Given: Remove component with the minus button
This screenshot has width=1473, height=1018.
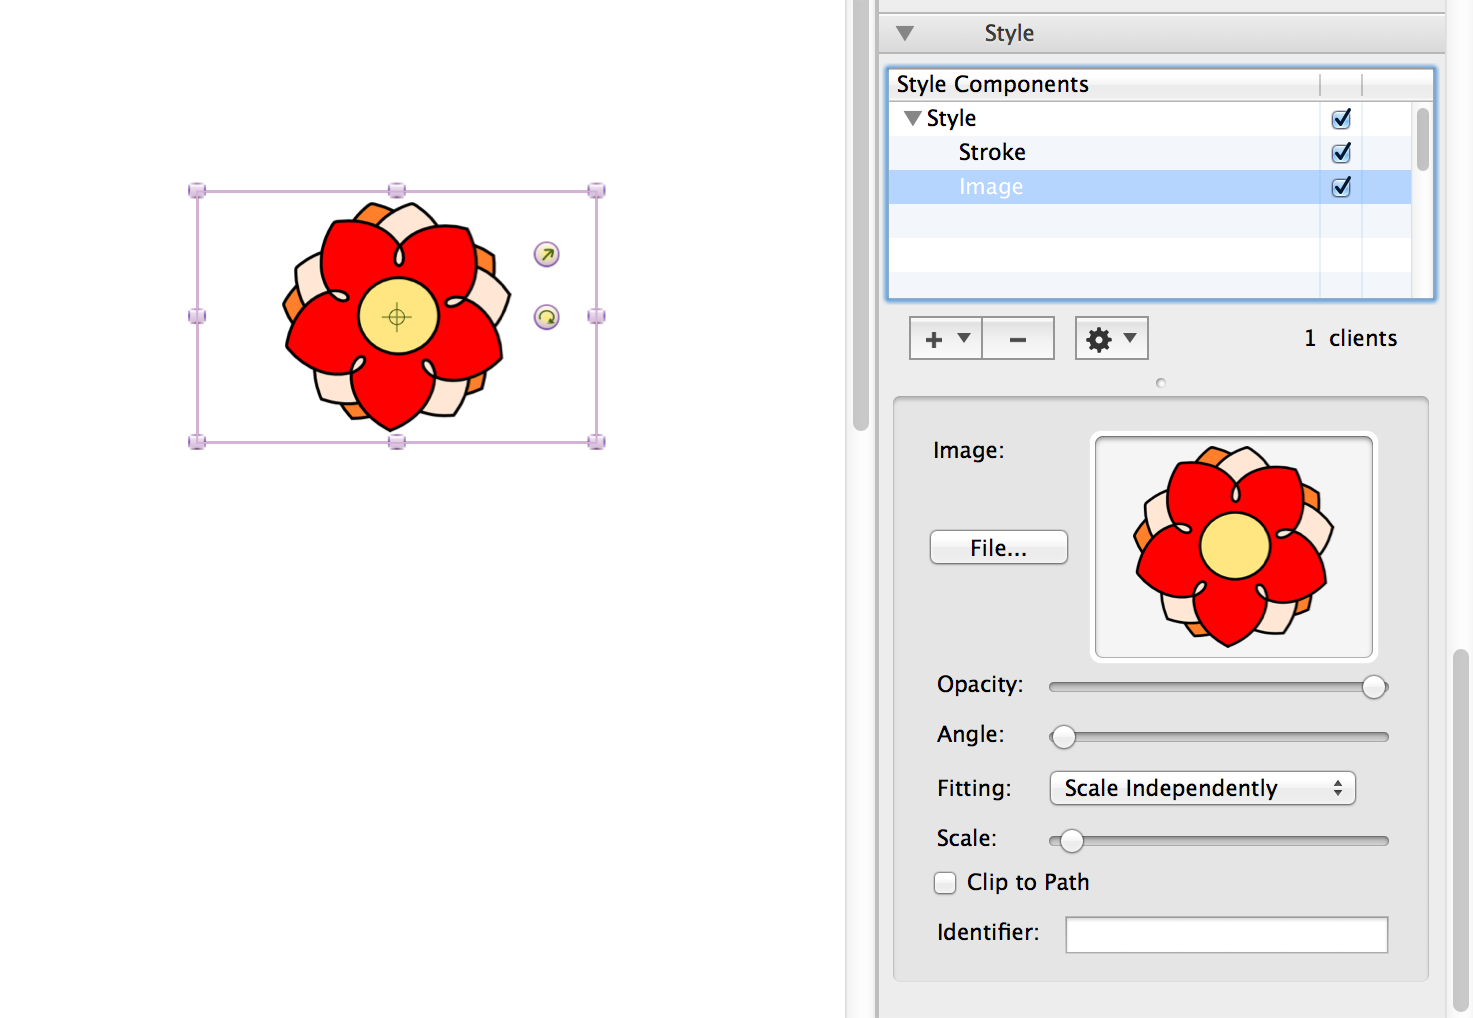Looking at the screenshot, I should tap(1018, 339).
